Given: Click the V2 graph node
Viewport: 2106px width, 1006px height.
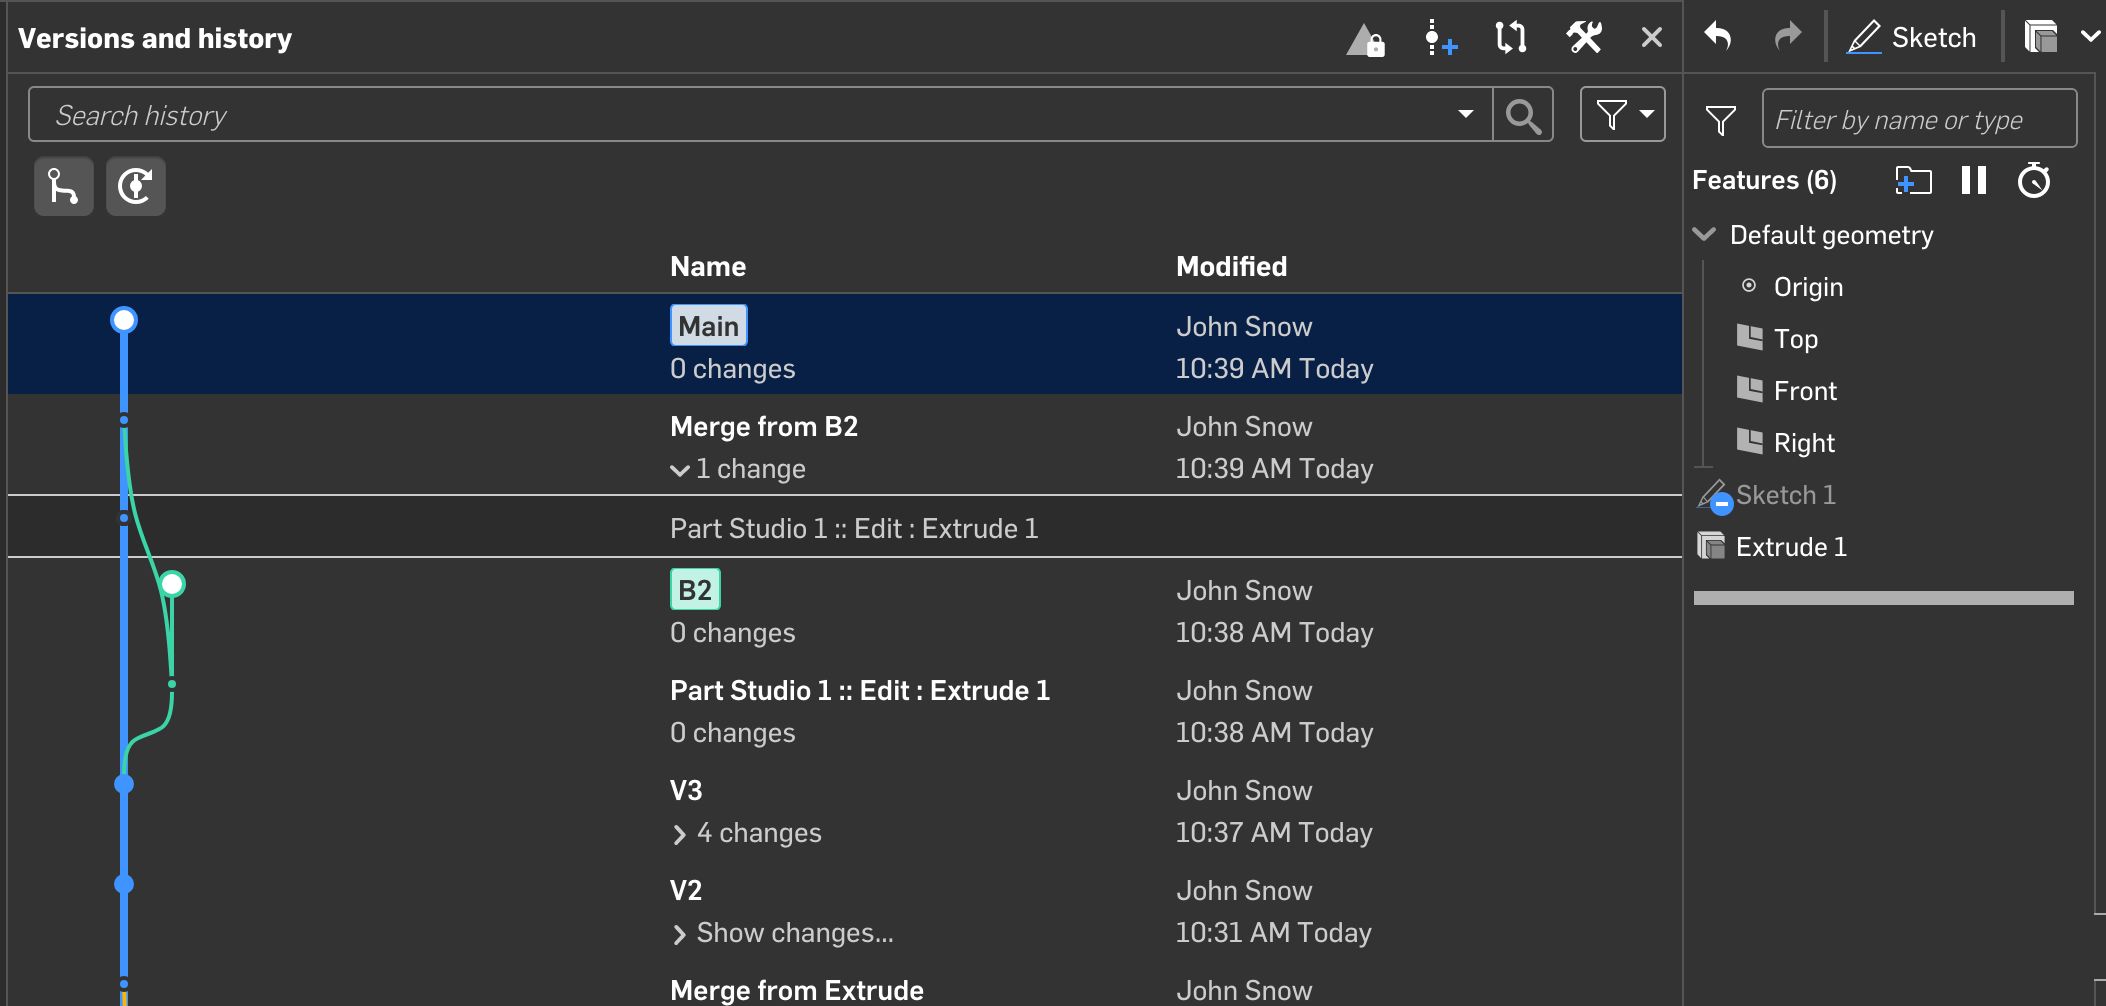Looking at the screenshot, I should tap(124, 884).
